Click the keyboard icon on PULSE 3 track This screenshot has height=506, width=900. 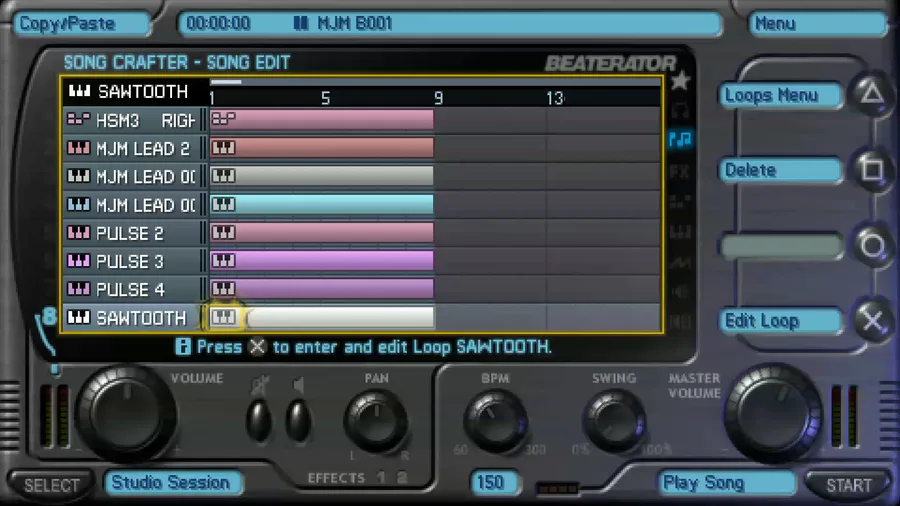click(x=79, y=262)
